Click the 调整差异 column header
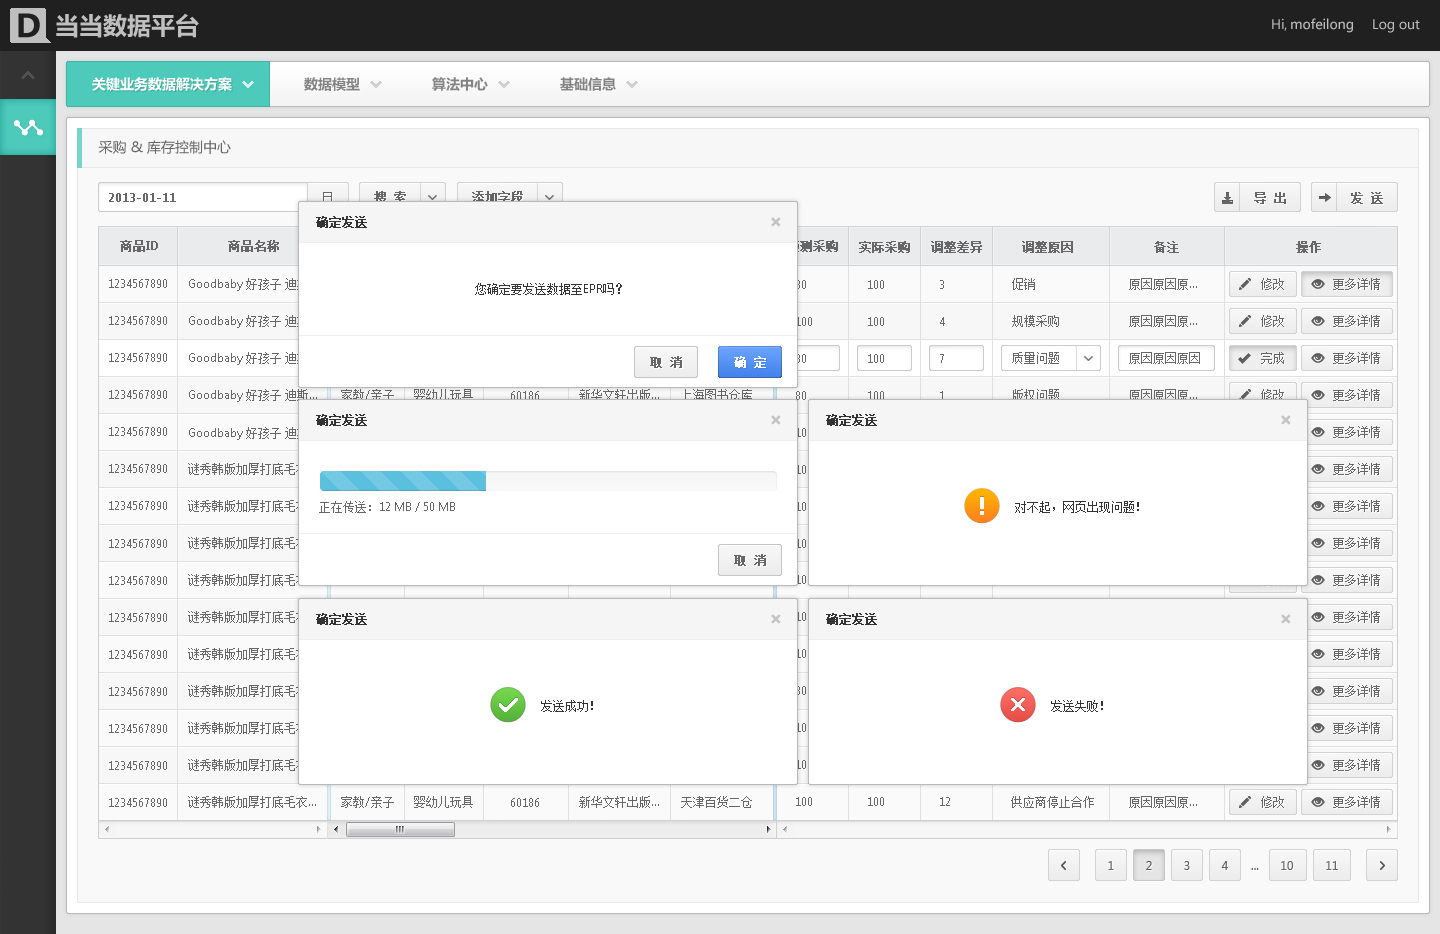 (x=956, y=247)
